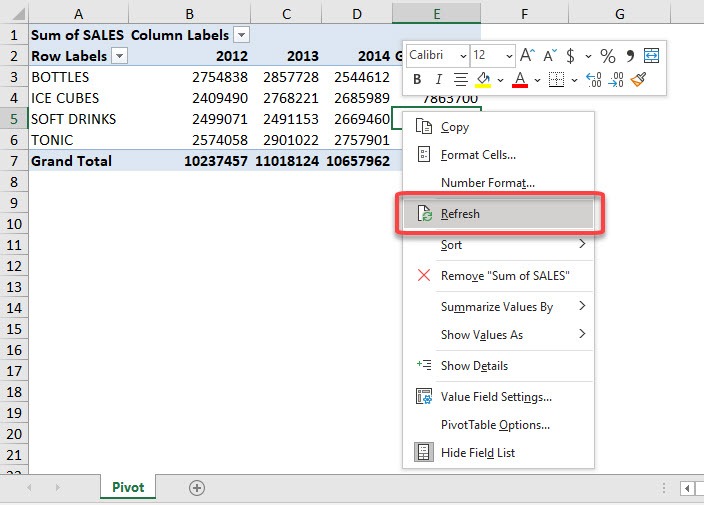Expand Summarize Values By submenu

(498, 307)
